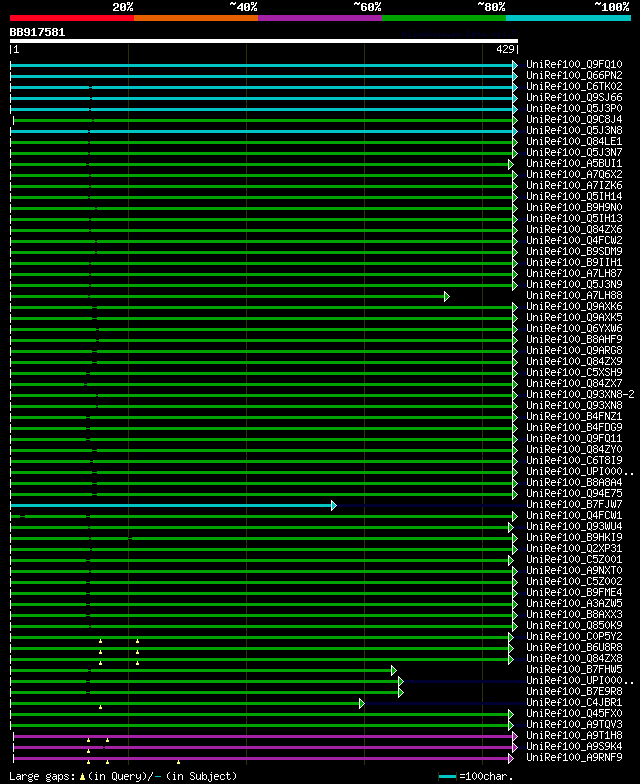Select the UniRef100_A9NXT0 label
This screenshot has height=784, width=640.
pos(574,570)
